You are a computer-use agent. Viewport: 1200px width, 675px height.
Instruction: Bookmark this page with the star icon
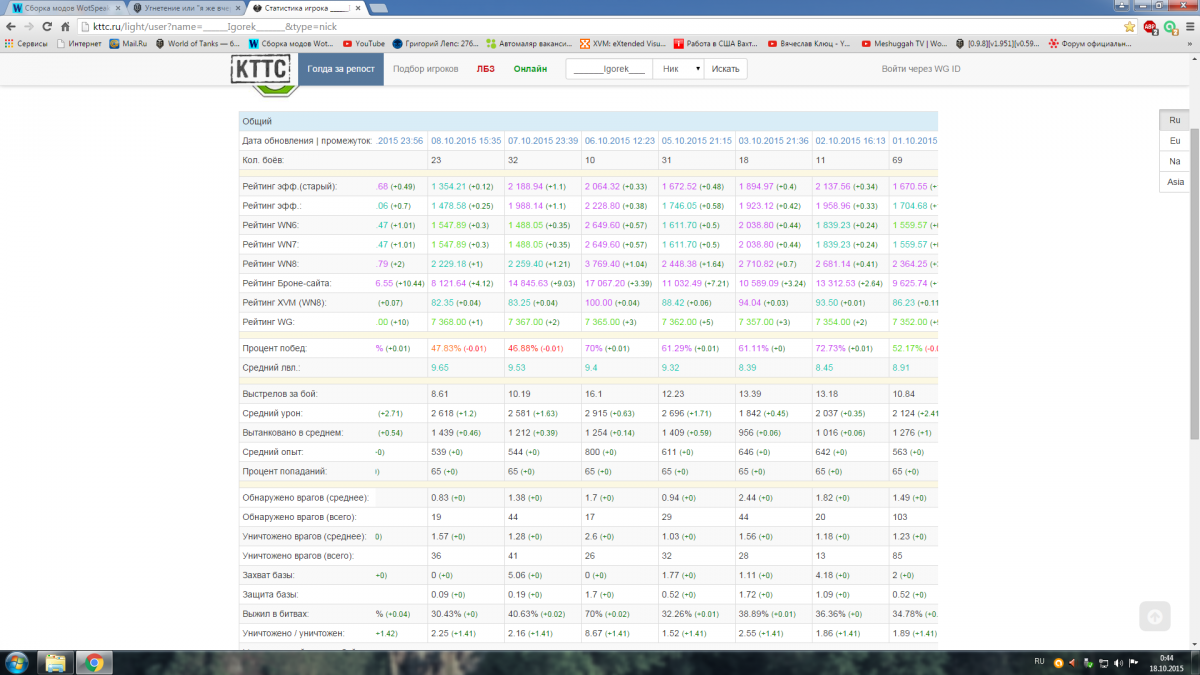pyautogui.click(x=1129, y=26)
